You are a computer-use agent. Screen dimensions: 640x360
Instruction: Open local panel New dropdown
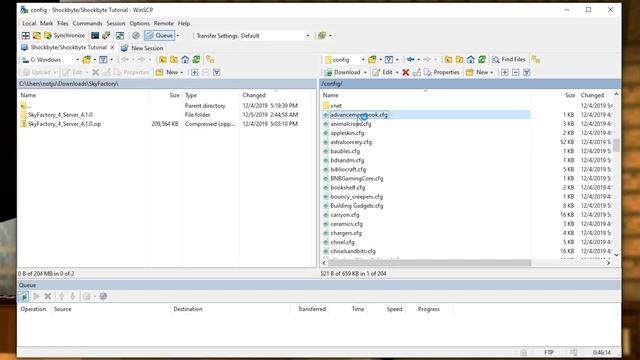coord(169,72)
